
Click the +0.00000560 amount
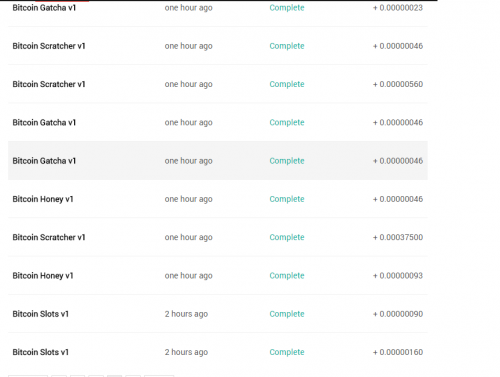[x=398, y=84]
